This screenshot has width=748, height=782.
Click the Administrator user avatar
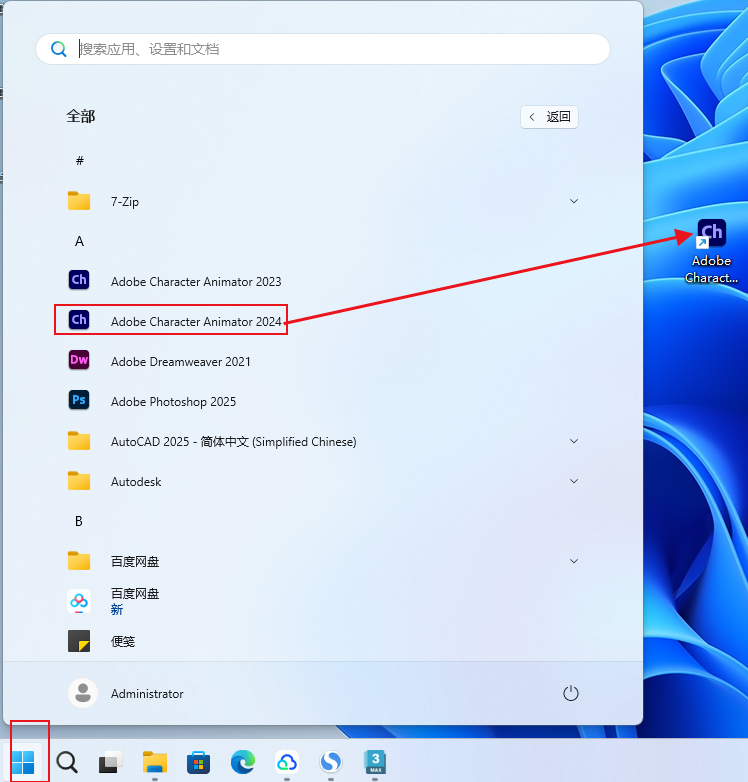[x=83, y=693]
